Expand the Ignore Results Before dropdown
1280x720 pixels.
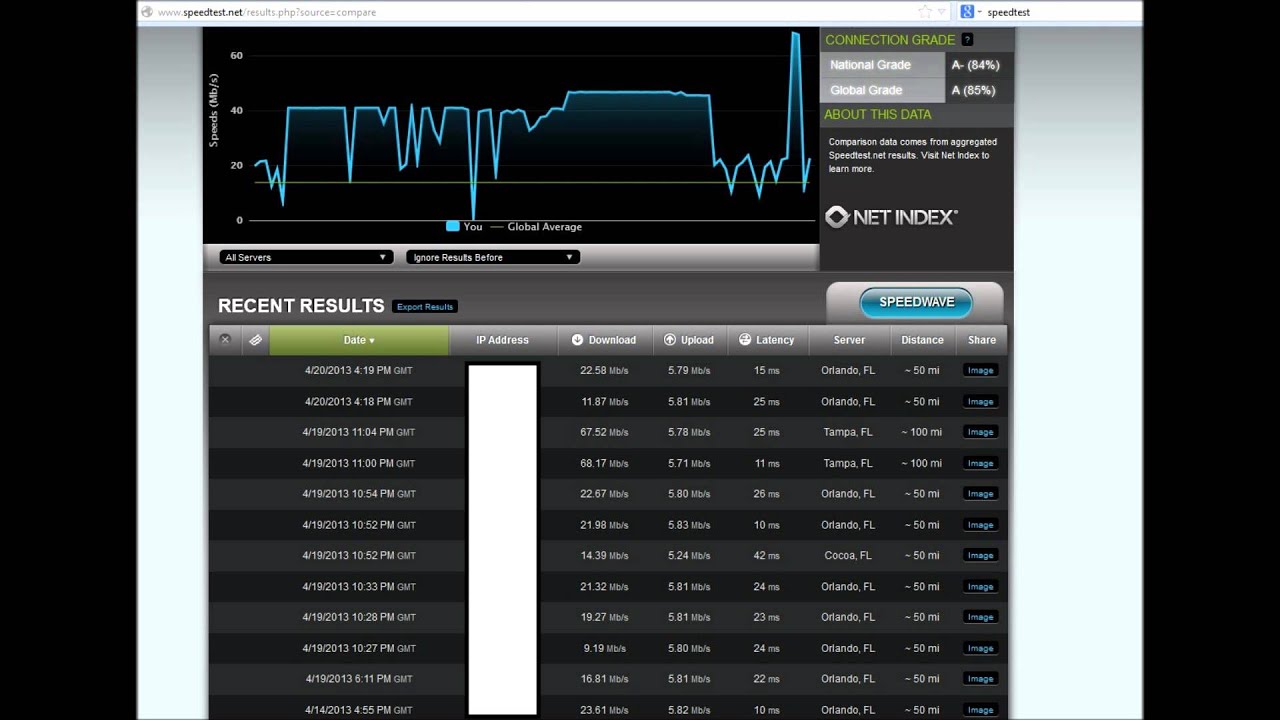[493, 257]
